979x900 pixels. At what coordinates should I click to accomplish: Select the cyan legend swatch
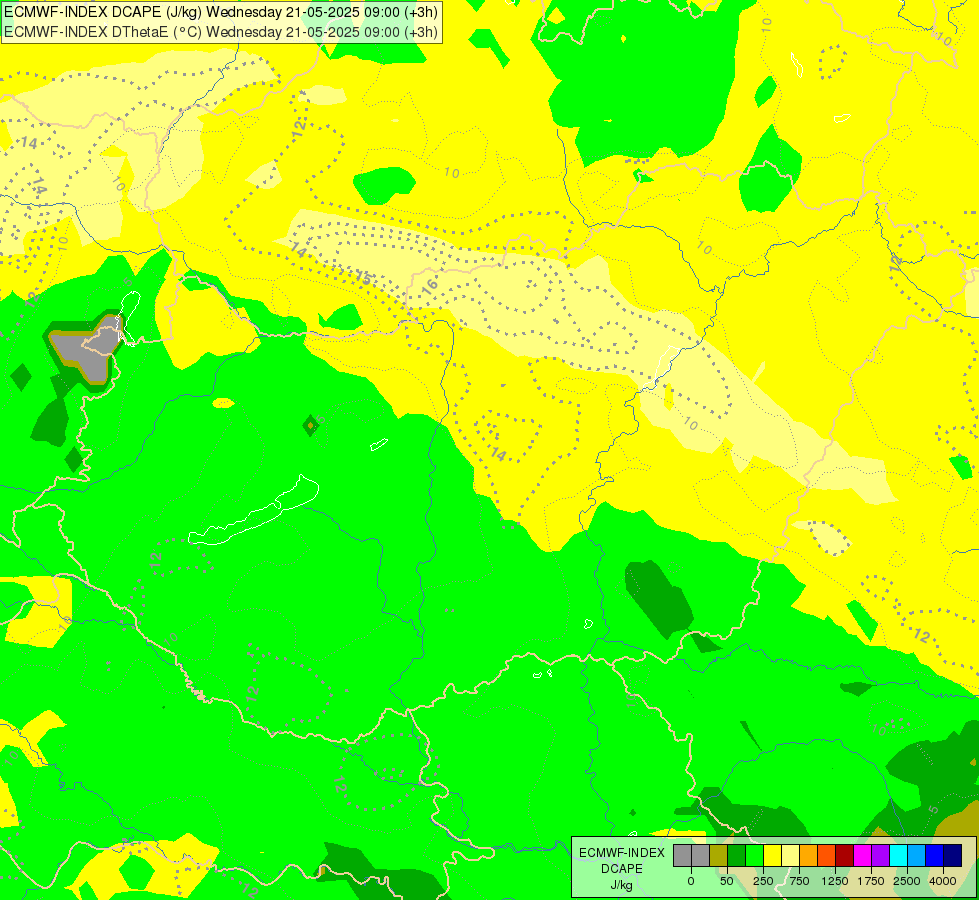[899, 855]
